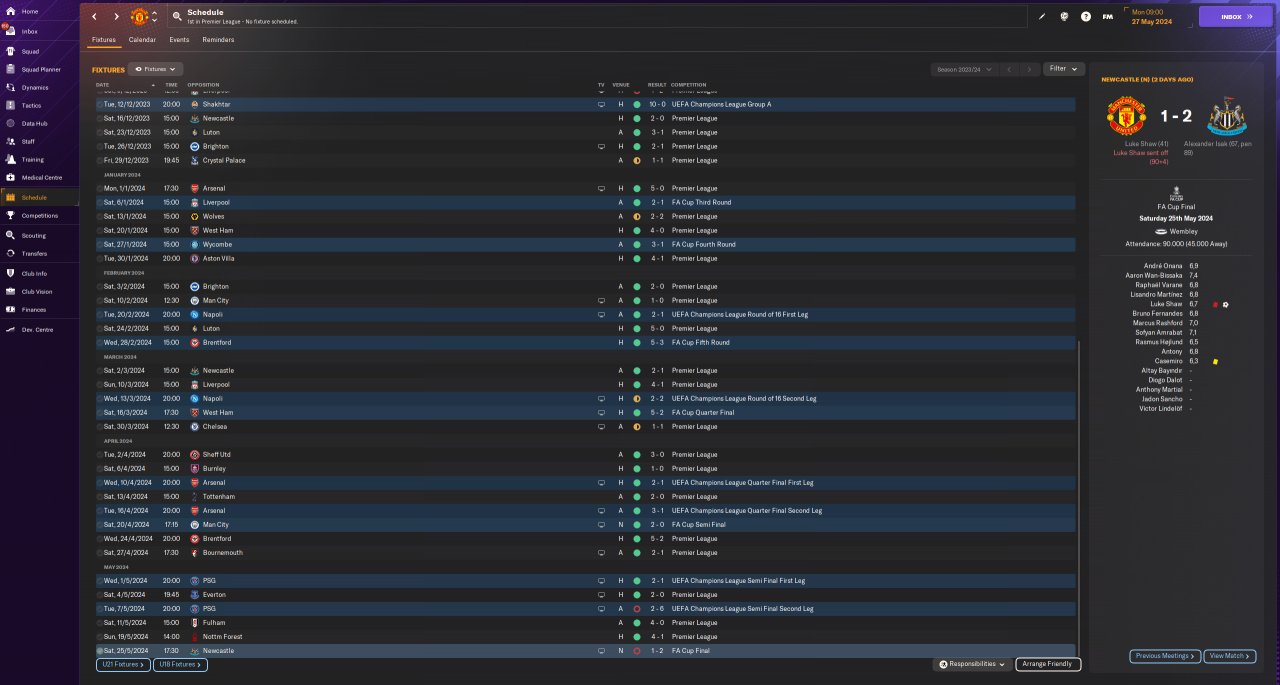Viewport: 1280px width, 685px height.
Task: Switch to the Events tab
Action: [x=179, y=40]
